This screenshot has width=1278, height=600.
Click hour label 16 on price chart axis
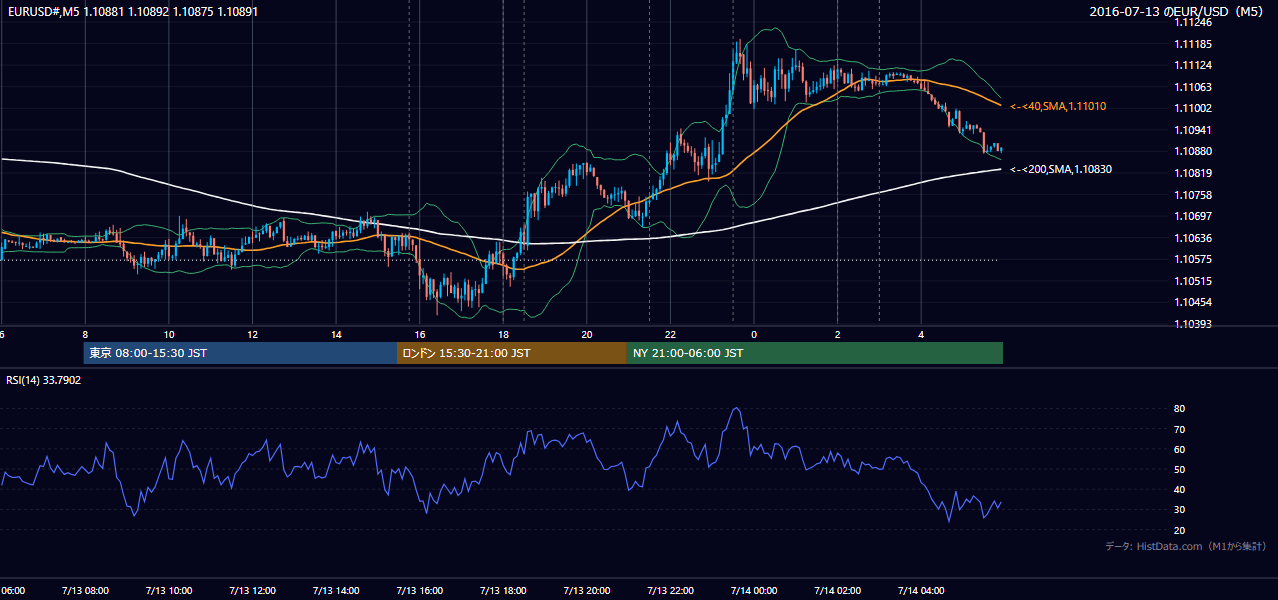tap(420, 334)
